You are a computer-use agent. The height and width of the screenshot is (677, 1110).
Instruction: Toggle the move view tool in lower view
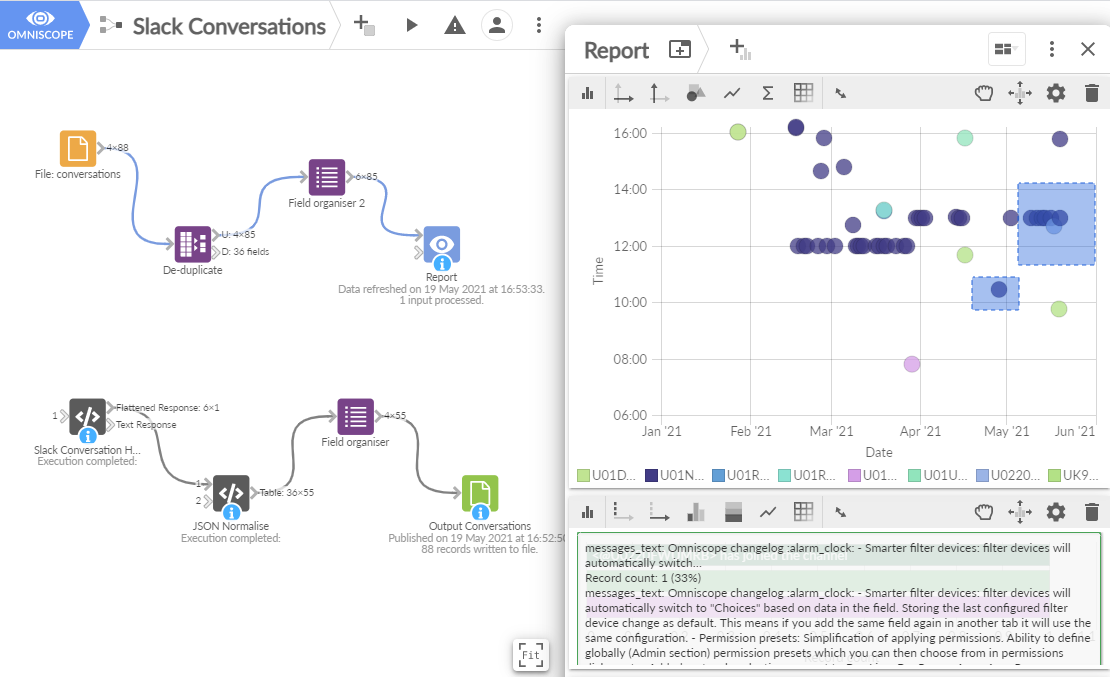click(x=1020, y=512)
